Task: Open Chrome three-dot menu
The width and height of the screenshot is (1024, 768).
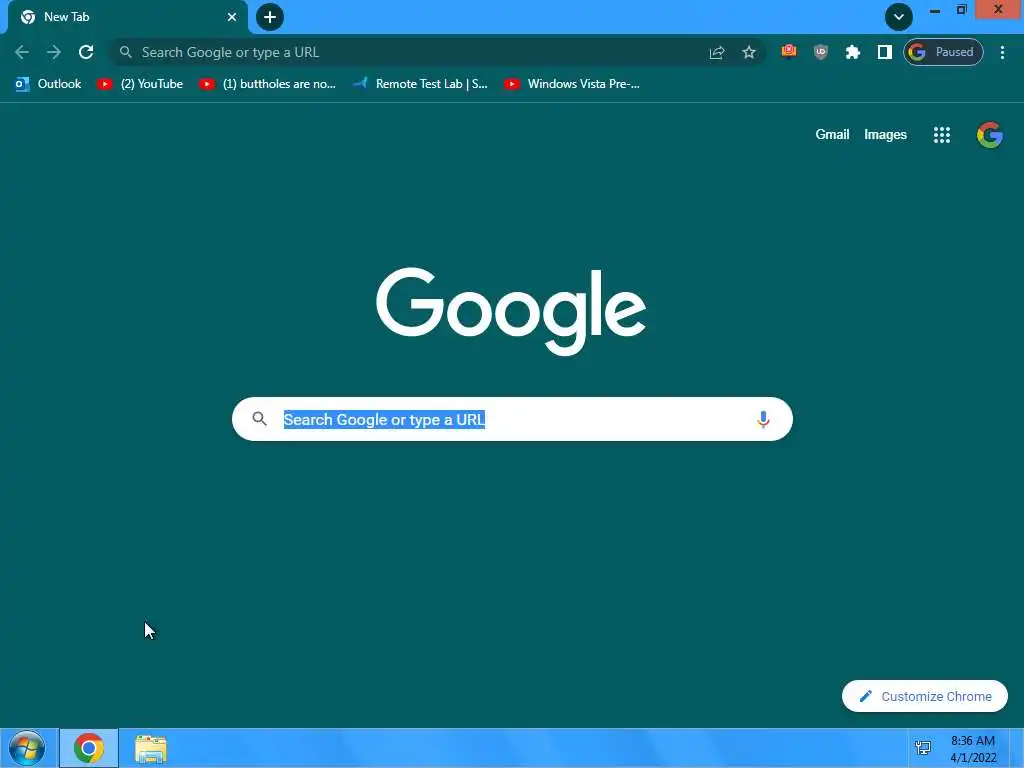Action: pos(1002,52)
